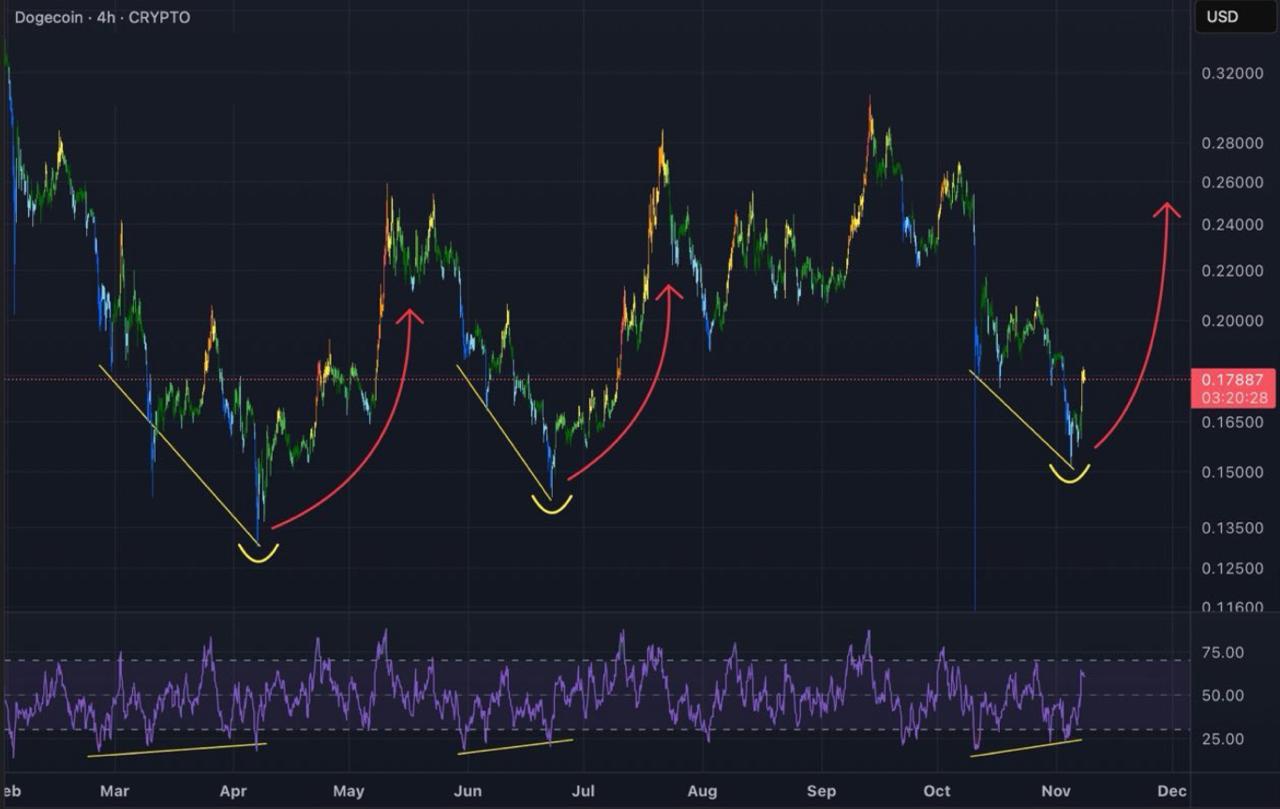Click the Dogecoin symbol name in title
1280x809 pixels.
click(x=50, y=18)
